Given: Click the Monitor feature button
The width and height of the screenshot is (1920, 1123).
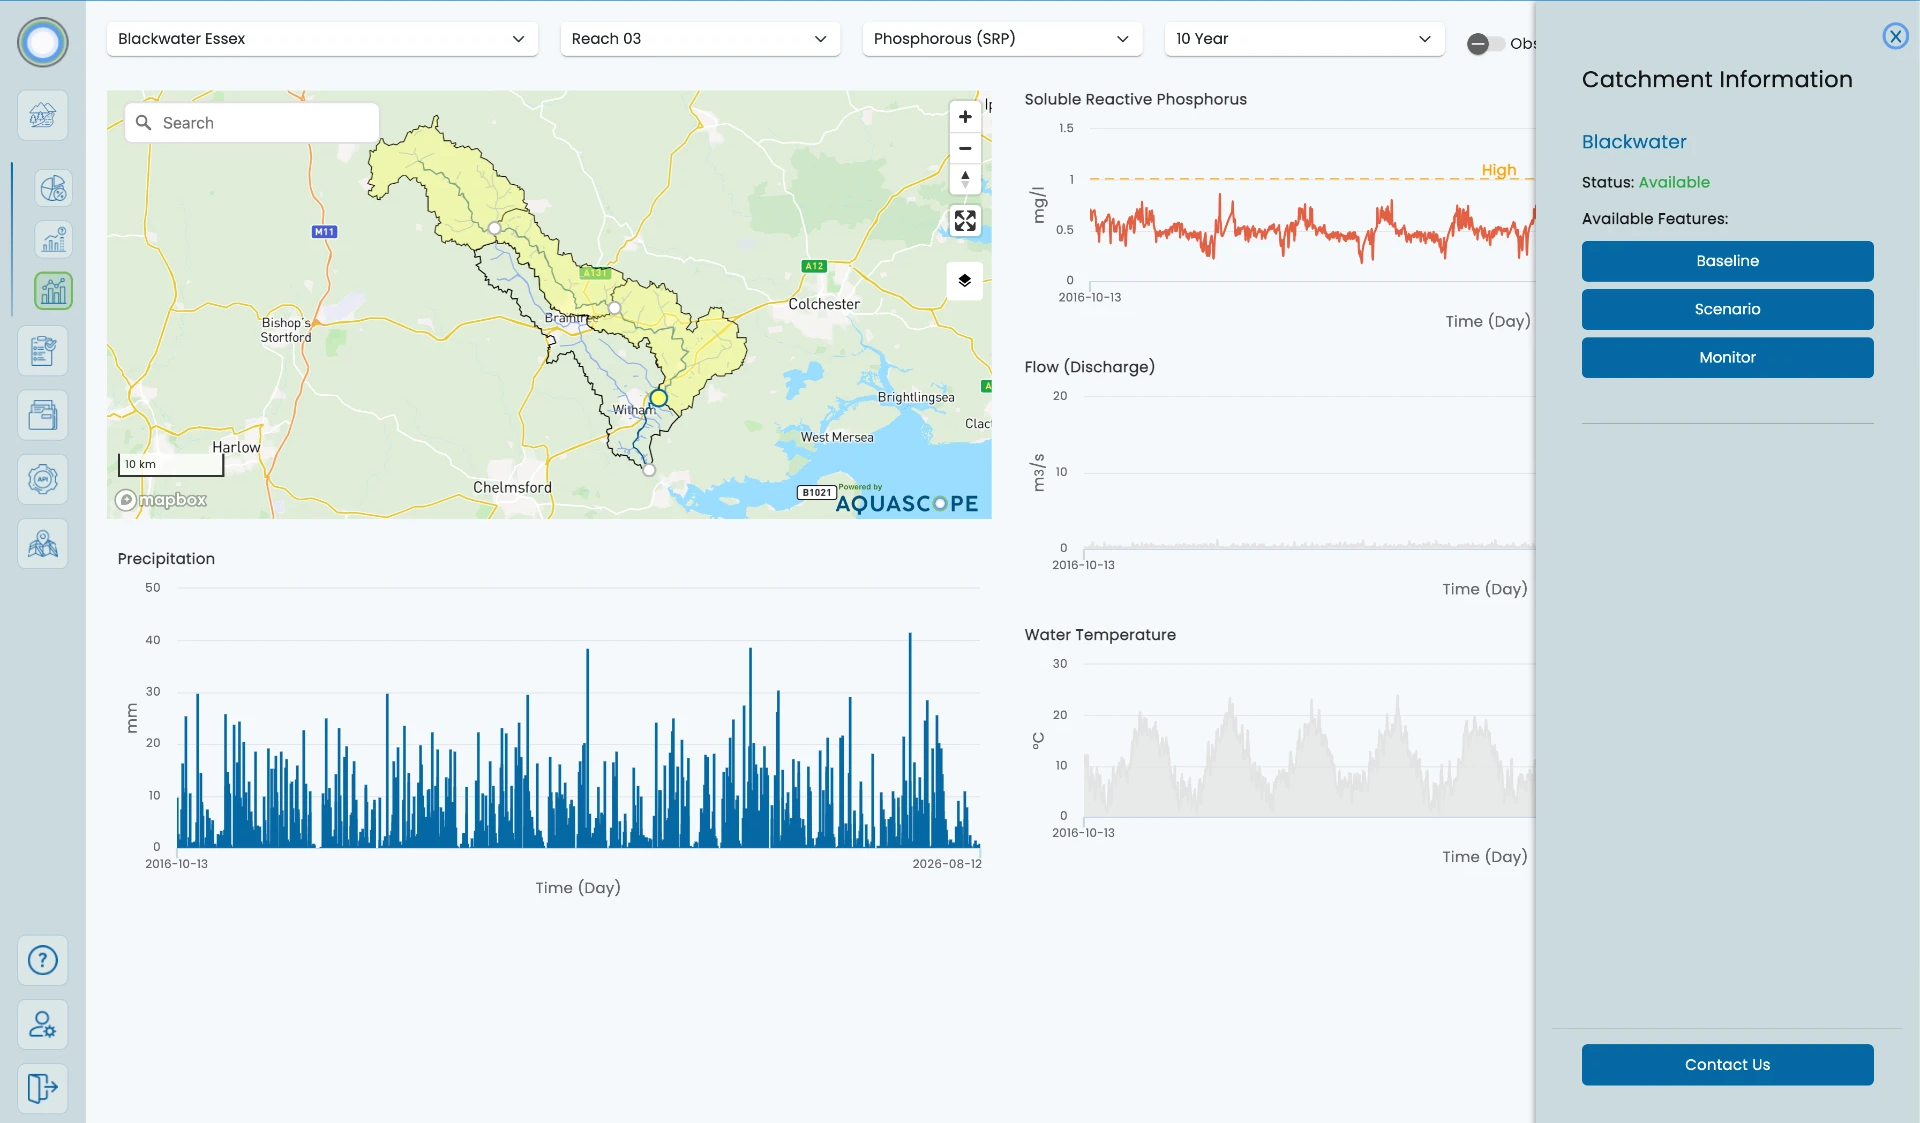Looking at the screenshot, I should point(1727,357).
